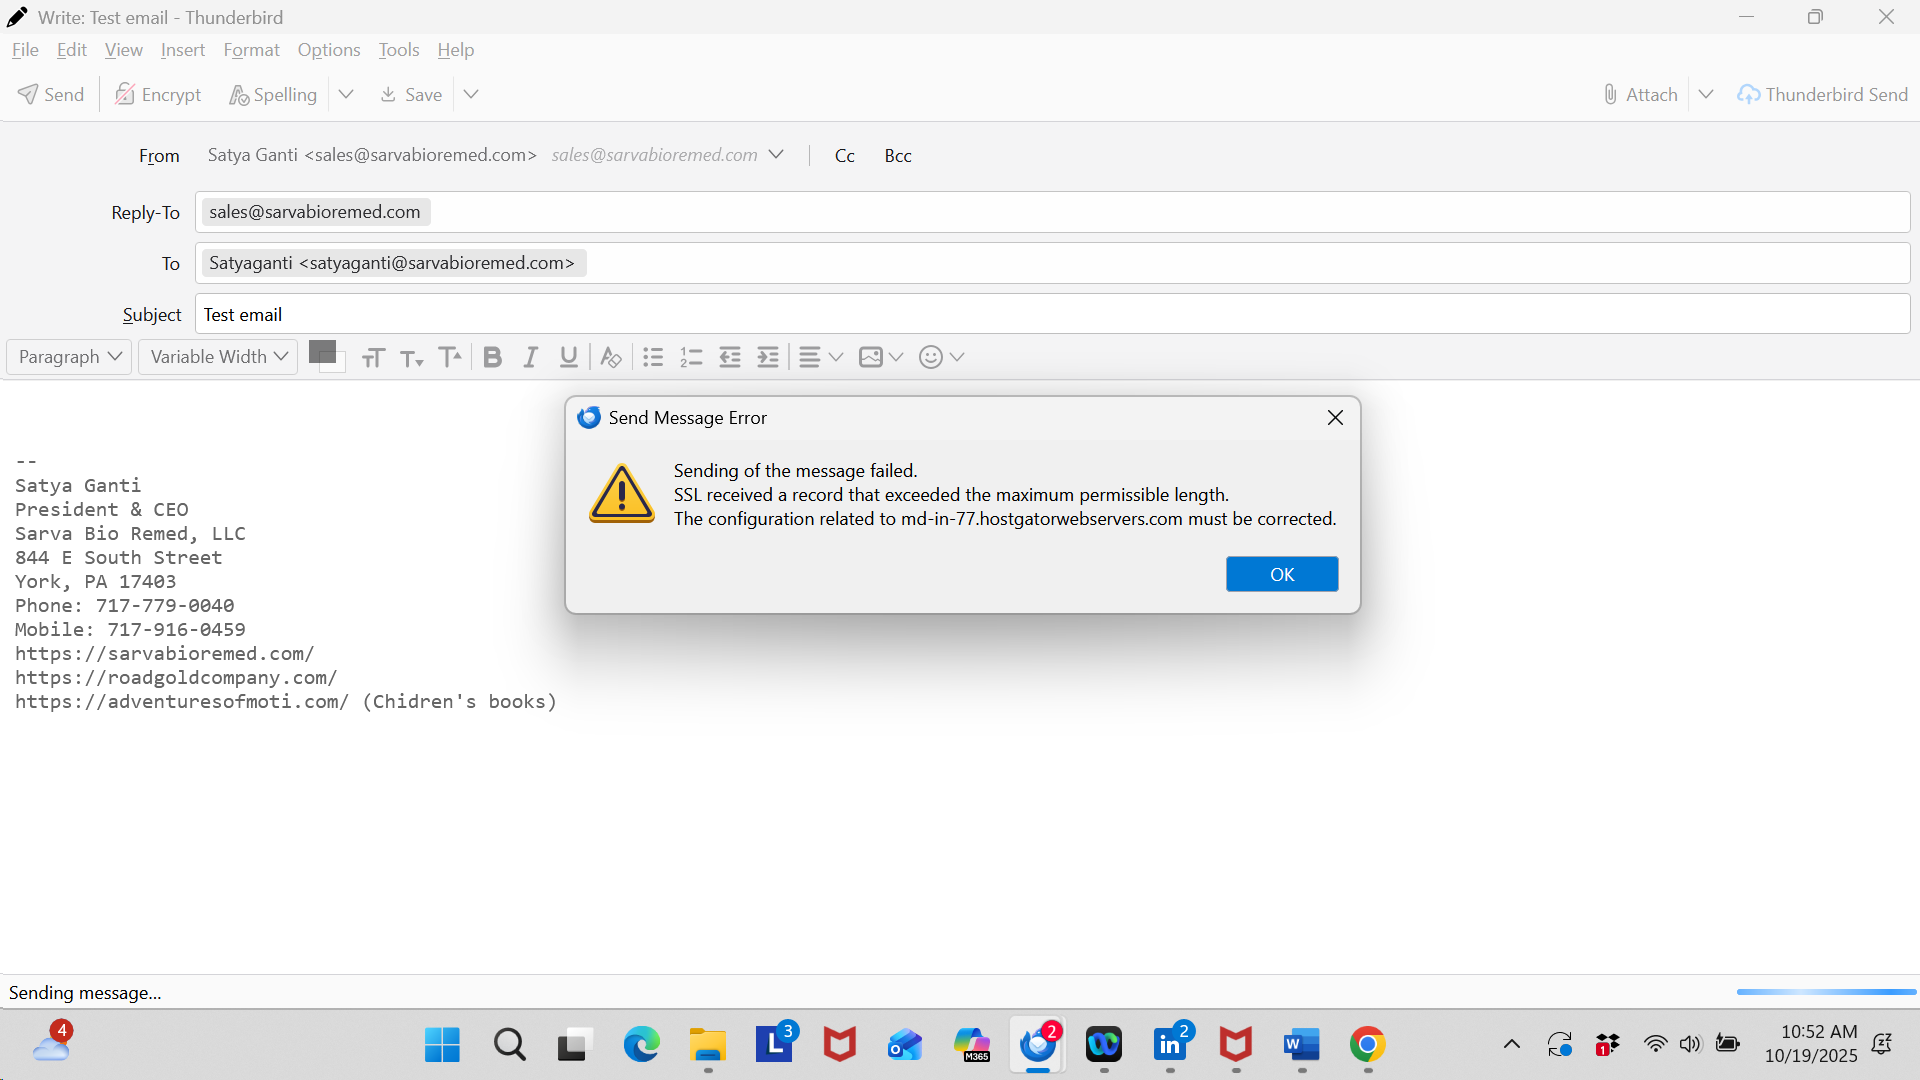Click the remove text styling icon
The image size is (1920, 1080).
pyautogui.click(x=611, y=357)
